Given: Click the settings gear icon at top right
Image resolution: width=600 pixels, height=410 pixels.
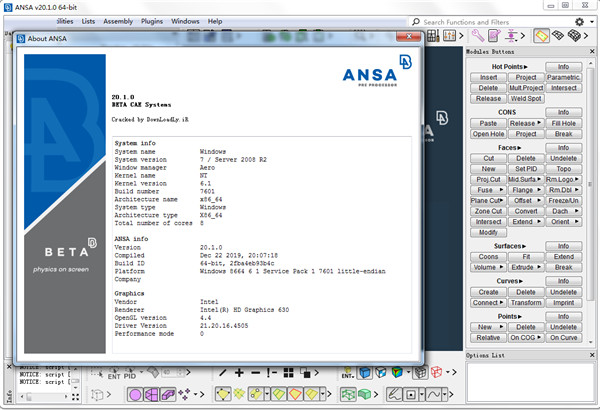Looking at the screenshot, I should click(x=579, y=20).
